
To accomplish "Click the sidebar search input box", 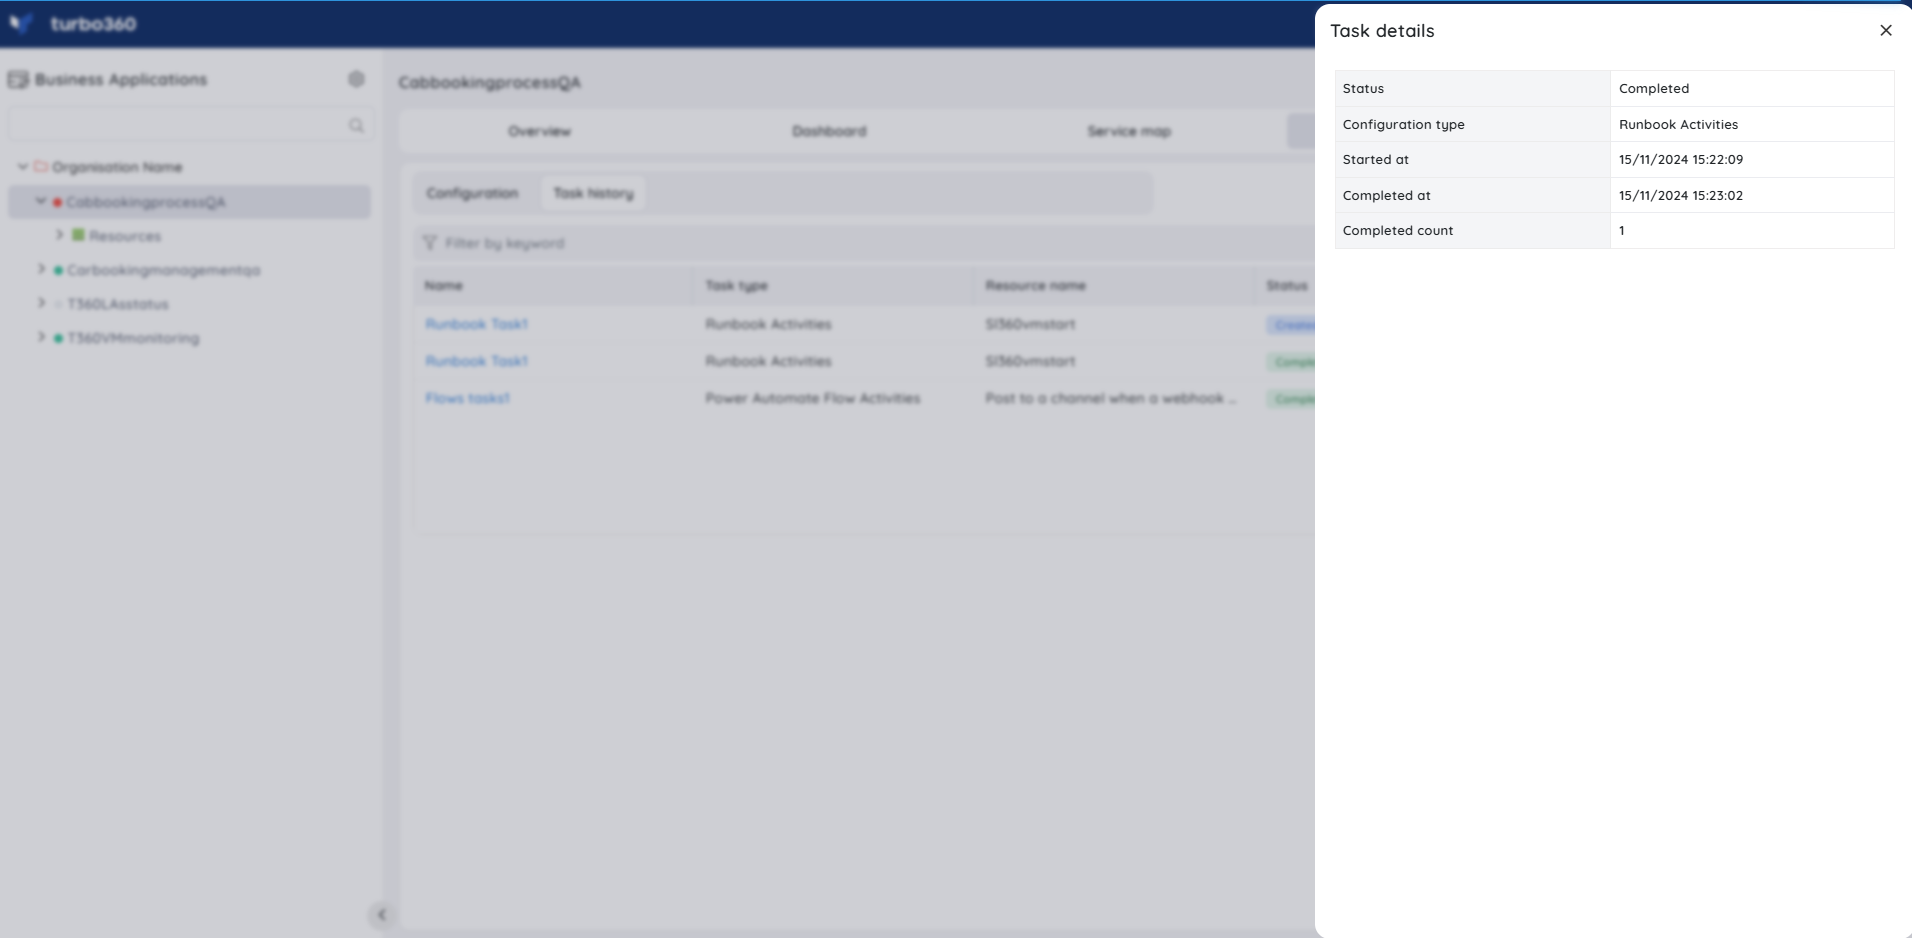I will pyautogui.click(x=191, y=125).
